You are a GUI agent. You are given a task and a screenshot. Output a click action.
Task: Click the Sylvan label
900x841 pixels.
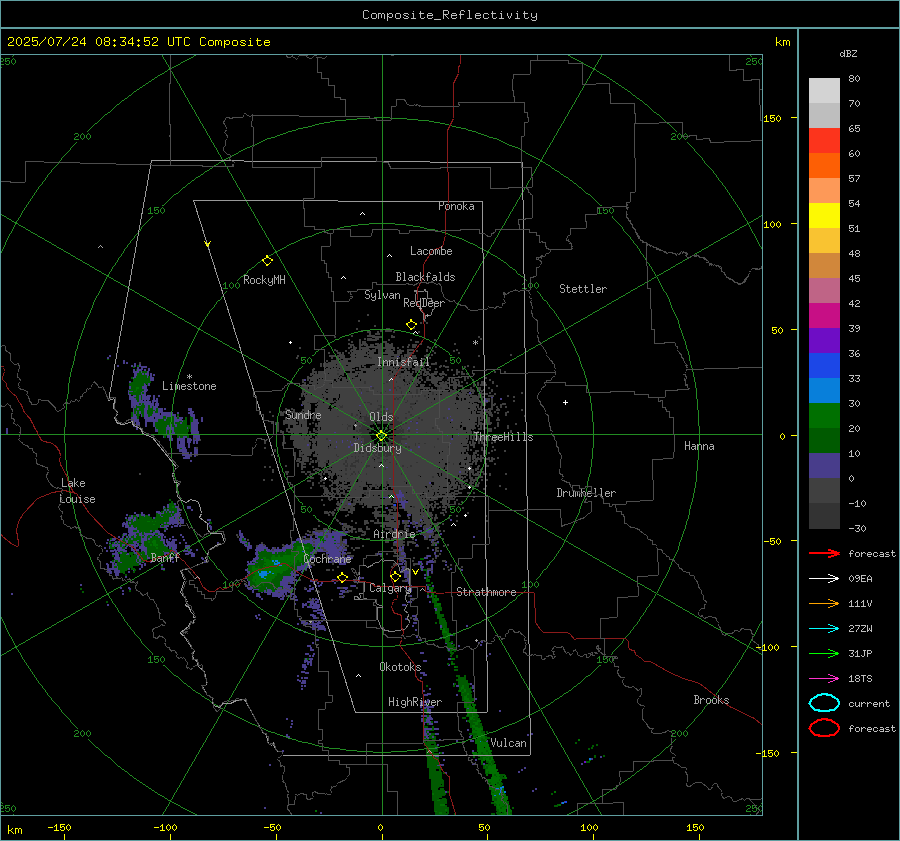click(382, 295)
